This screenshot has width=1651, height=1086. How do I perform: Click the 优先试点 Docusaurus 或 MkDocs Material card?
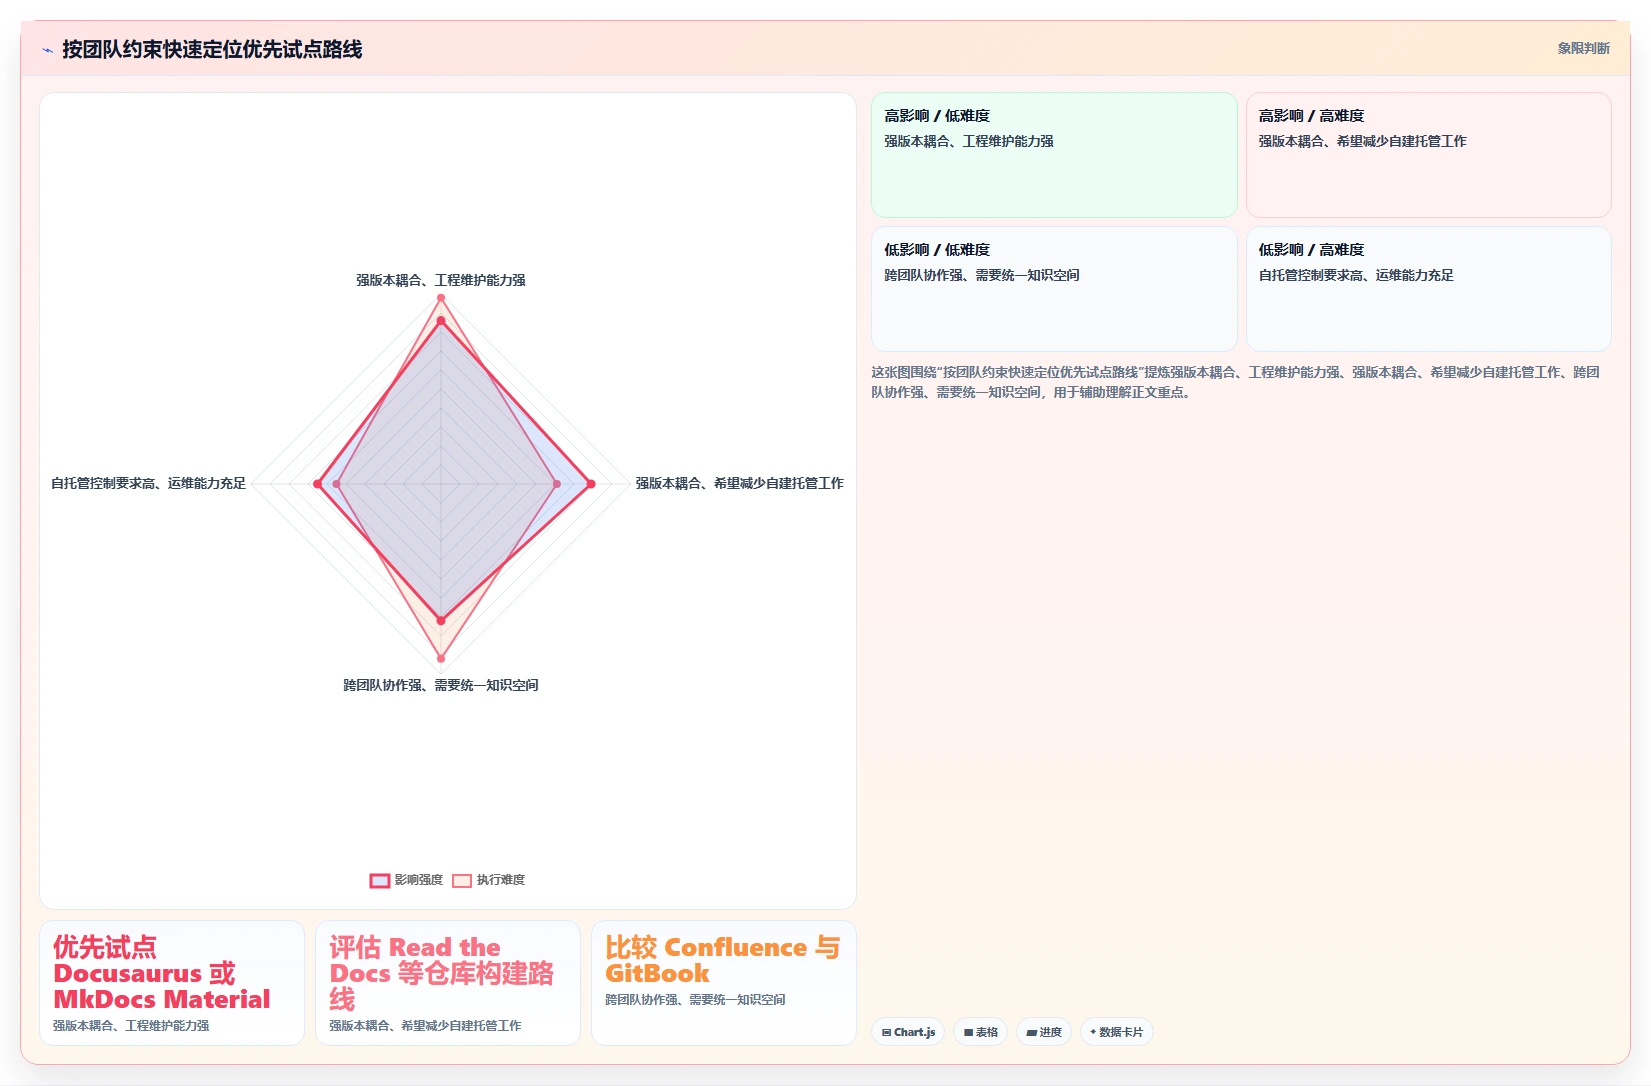[x=172, y=983]
